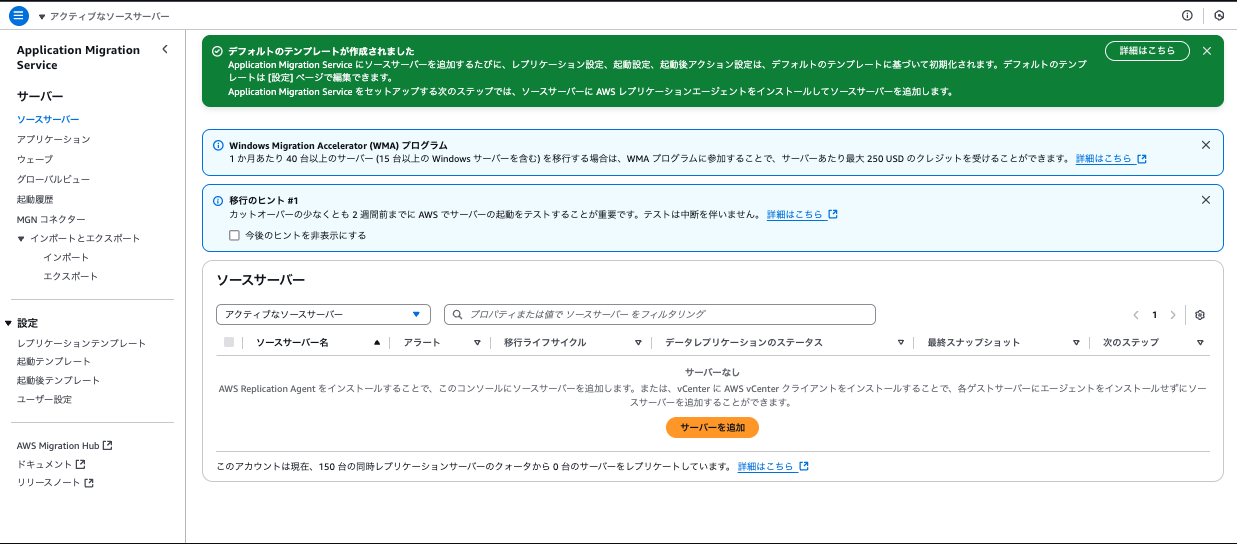Open アクティブなソースサーバー dropdown
1237x544 pixels.
click(x=323, y=314)
